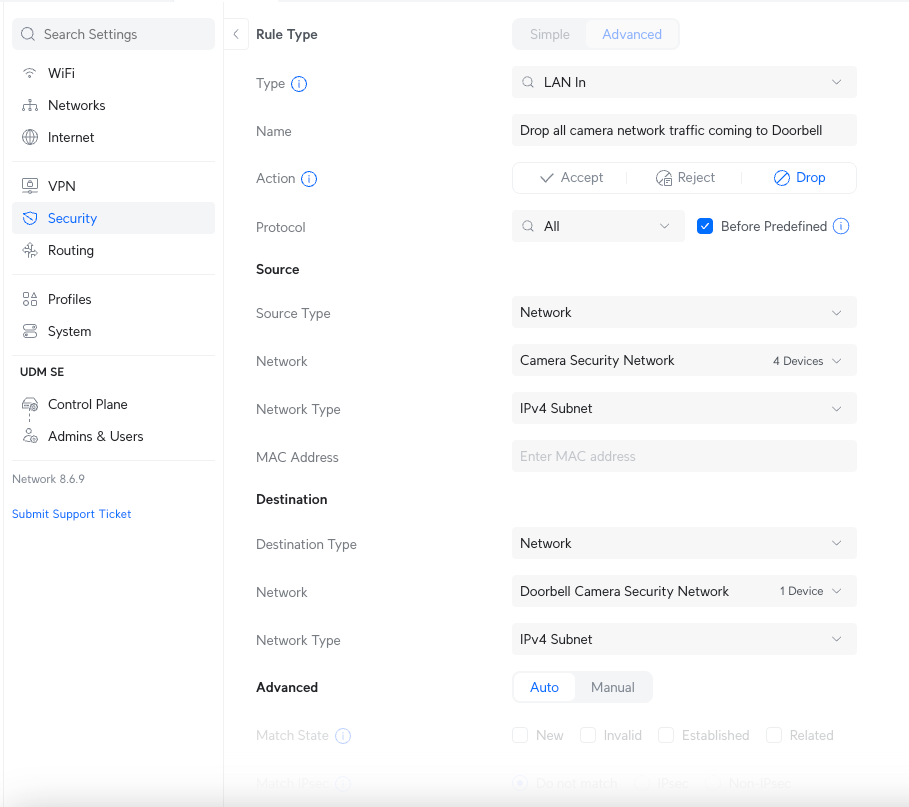This screenshot has height=807, width=909.
Task: Click the Submit Support Ticket link
Action: 71,514
